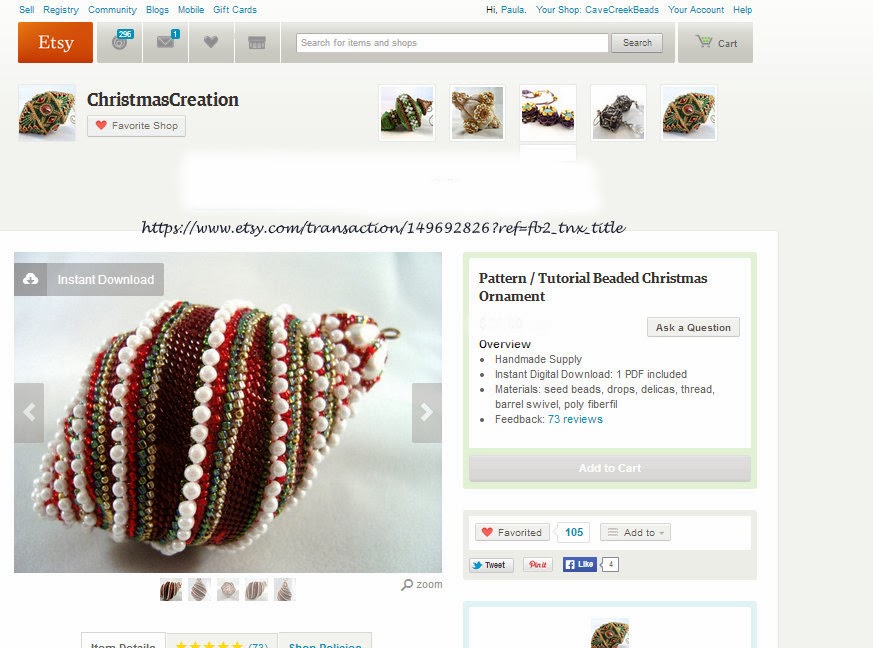Image resolution: width=873 pixels, height=648 pixels.
Task: Open the shopping Cart
Action: [715, 42]
